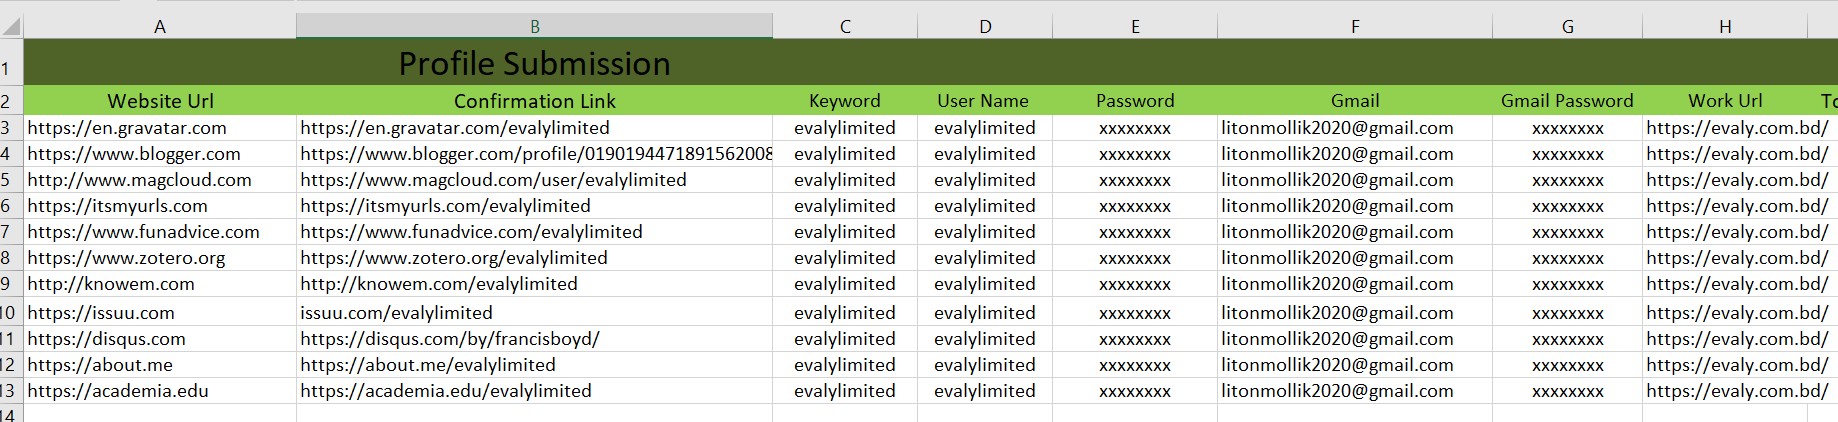This screenshot has height=422, width=1838.
Task: Click row 13 header
Action: click(x=8, y=391)
